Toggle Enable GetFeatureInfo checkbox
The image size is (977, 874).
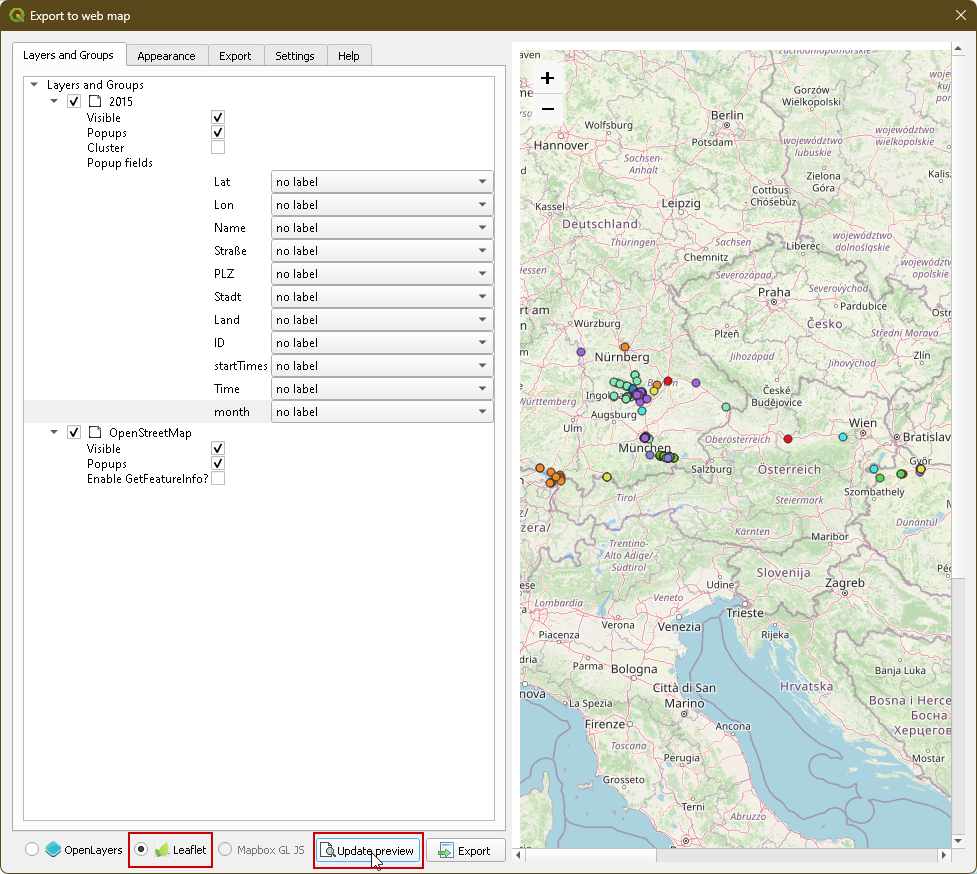(218, 479)
